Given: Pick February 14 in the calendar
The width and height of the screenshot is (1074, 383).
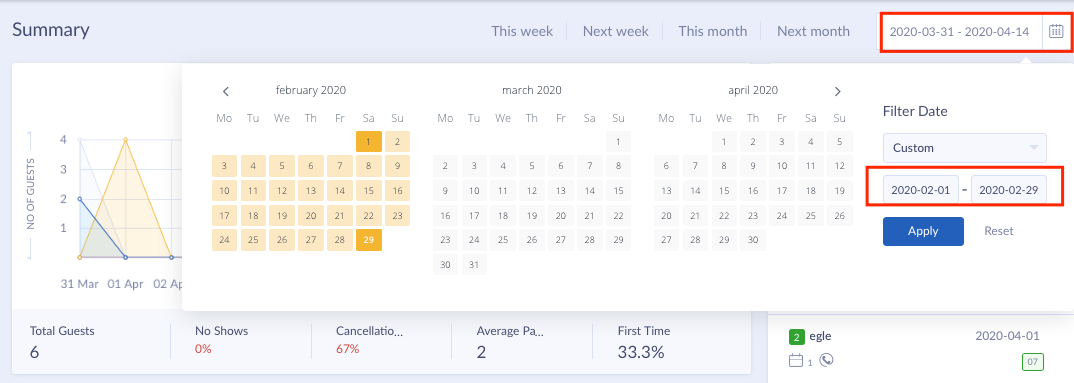Looking at the screenshot, I should [x=340, y=191].
